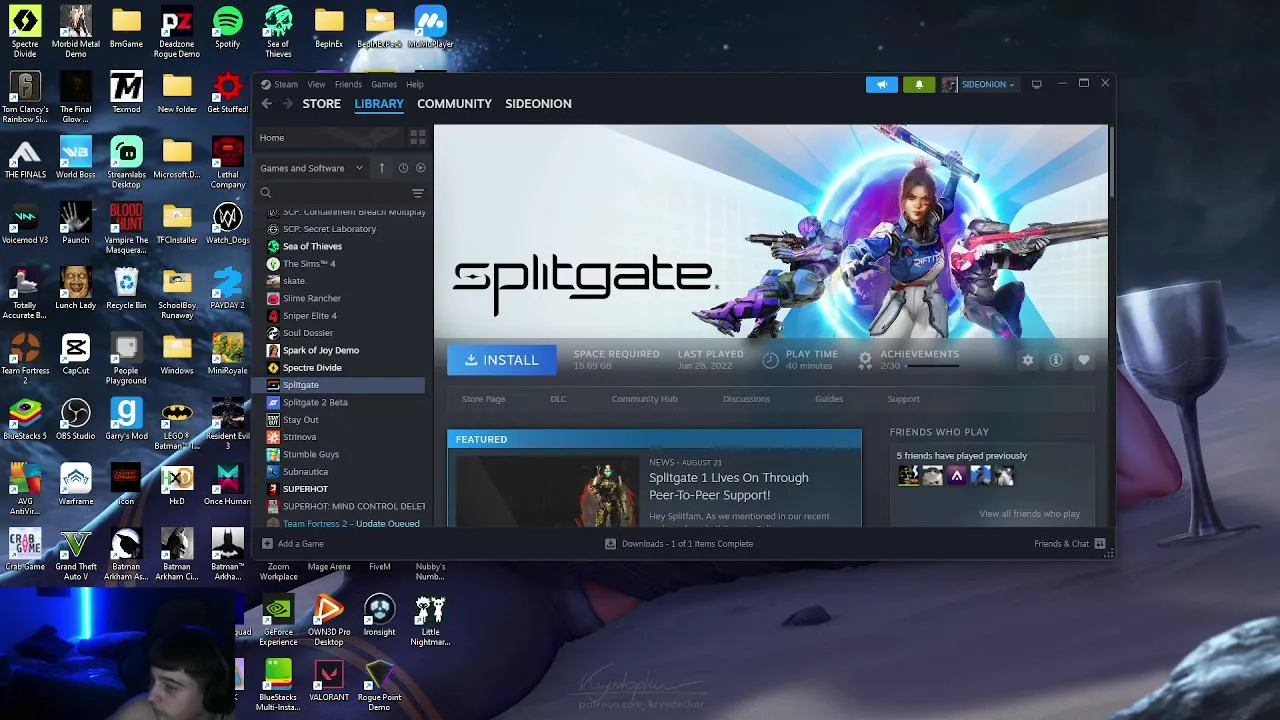Click the Steam content scrollbar

coord(1111,160)
